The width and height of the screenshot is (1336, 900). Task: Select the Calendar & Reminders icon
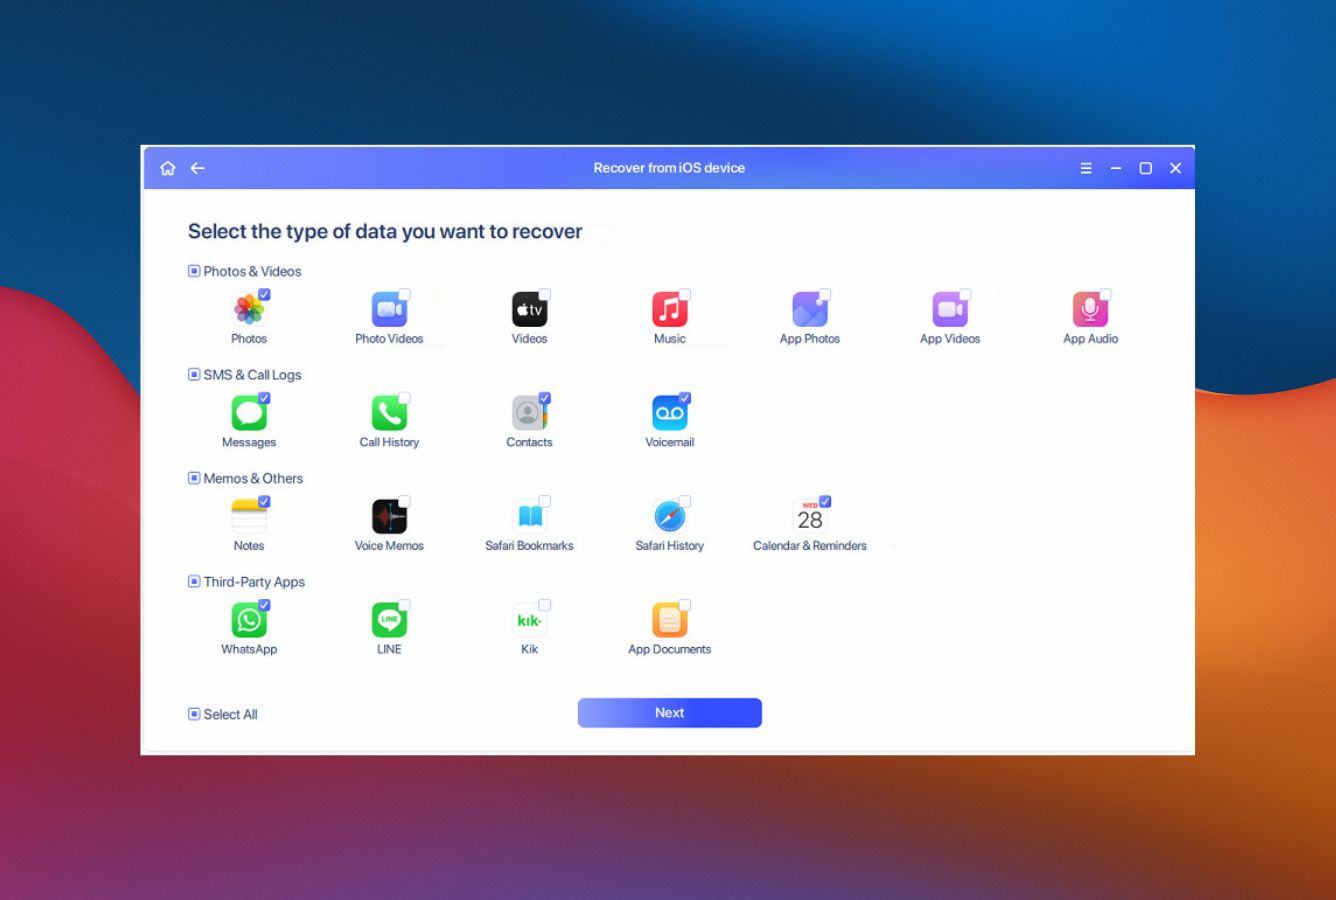(809, 517)
